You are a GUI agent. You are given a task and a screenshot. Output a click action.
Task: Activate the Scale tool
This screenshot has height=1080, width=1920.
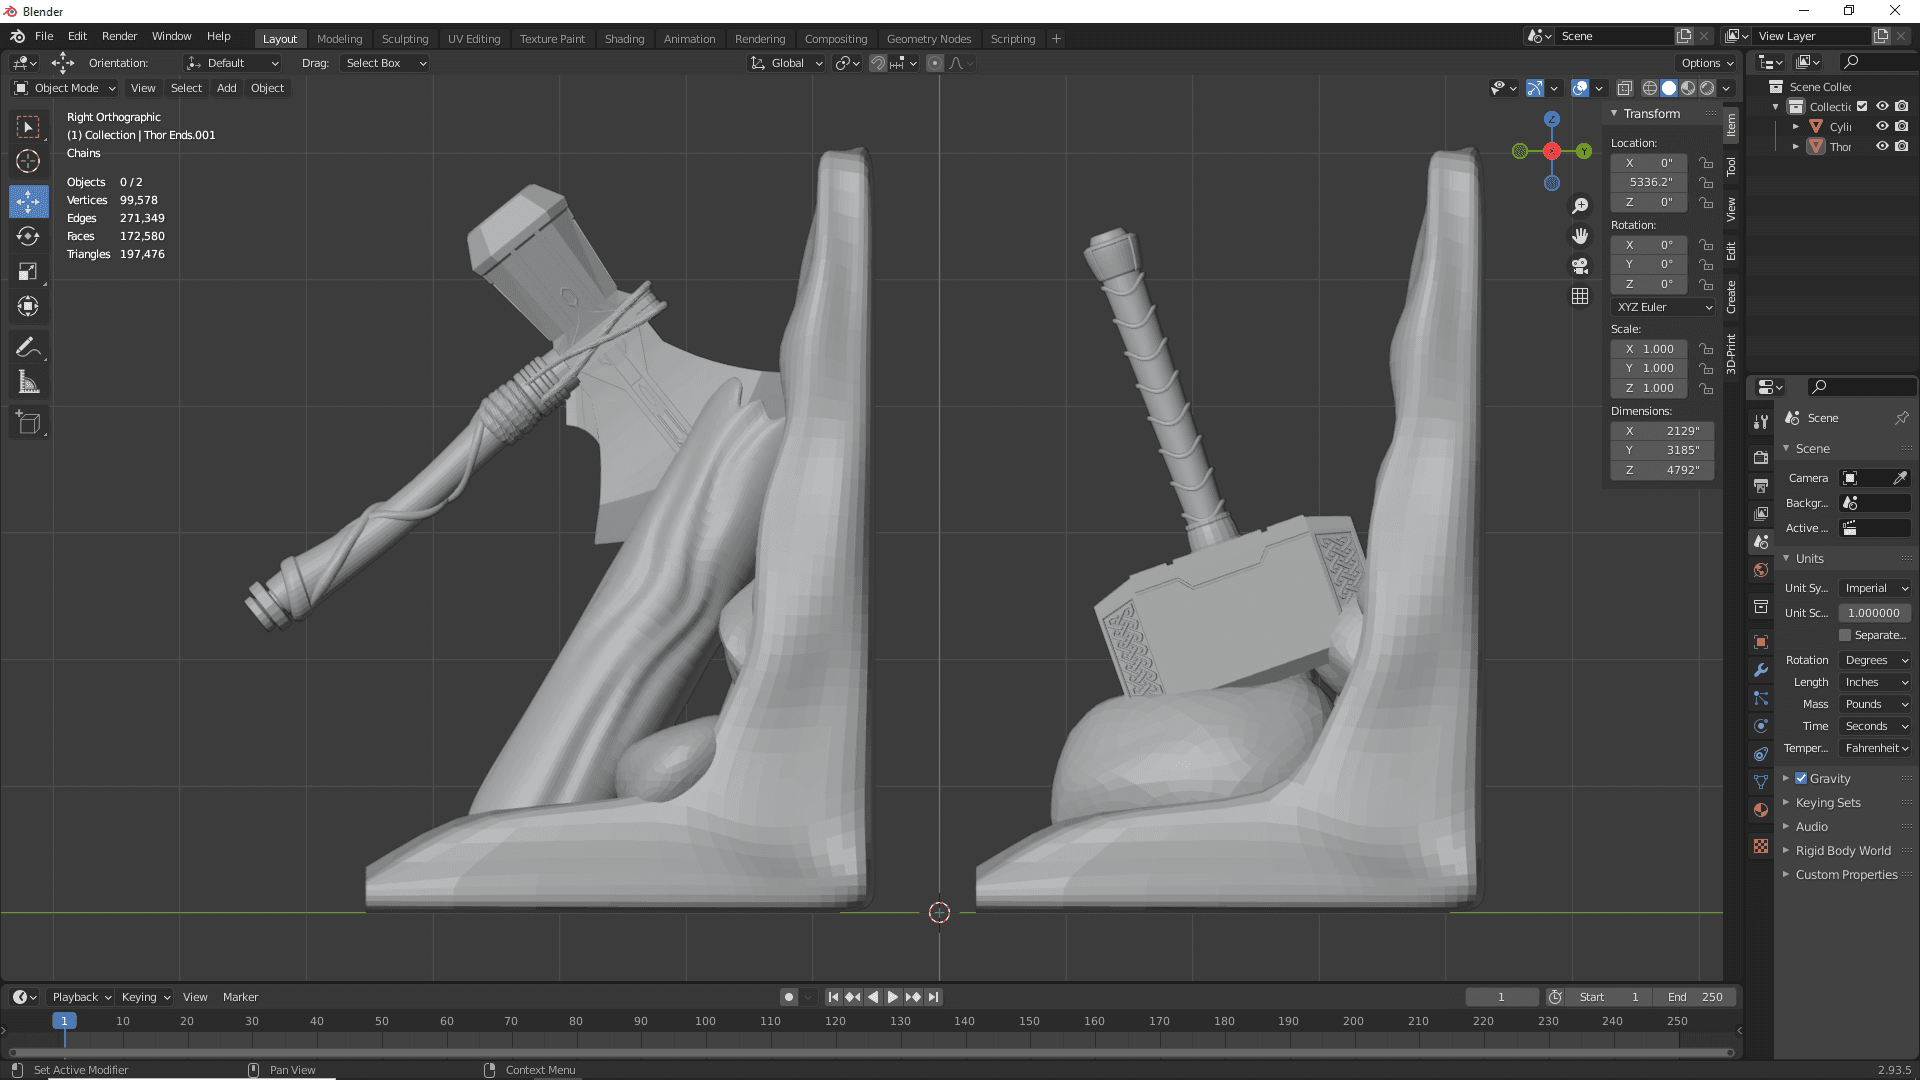tap(28, 272)
